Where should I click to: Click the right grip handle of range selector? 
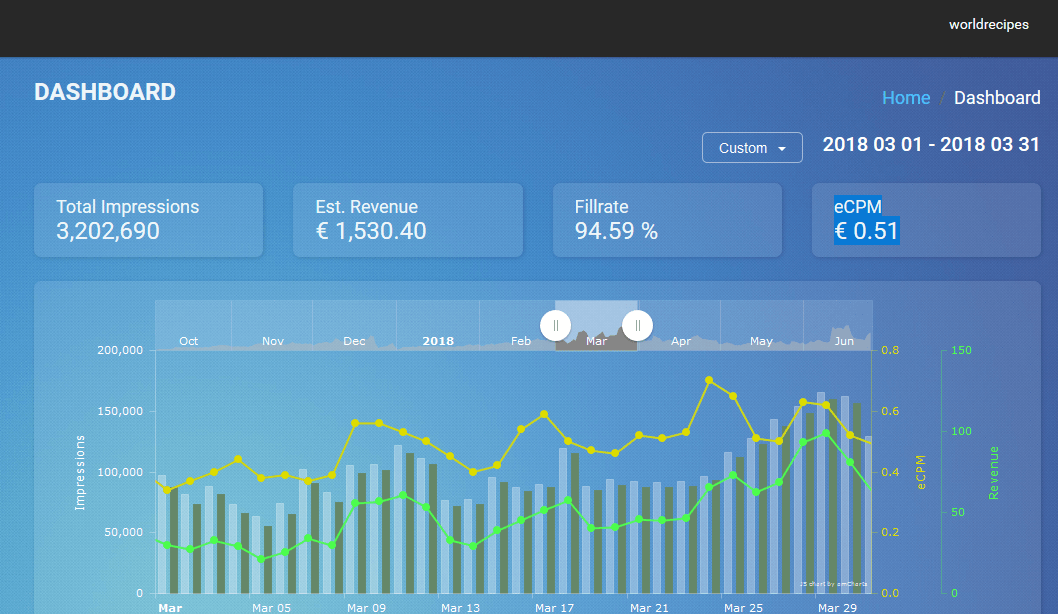coord(637,325)
